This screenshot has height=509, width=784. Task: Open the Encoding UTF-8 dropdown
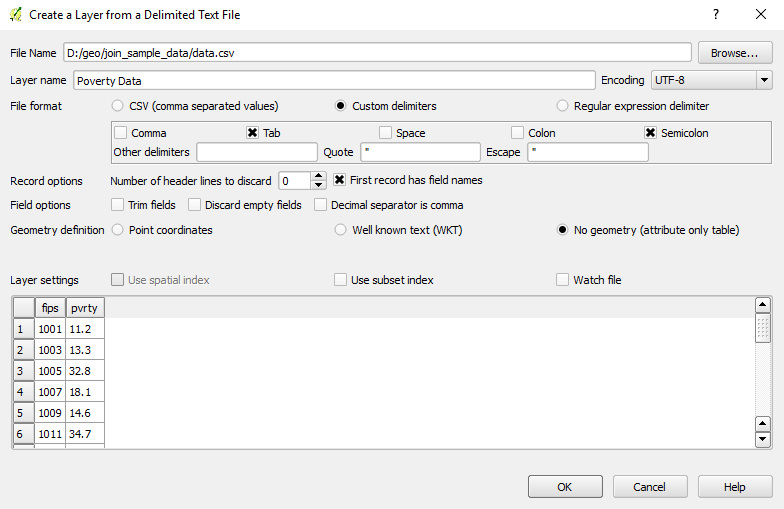[712, 80]
